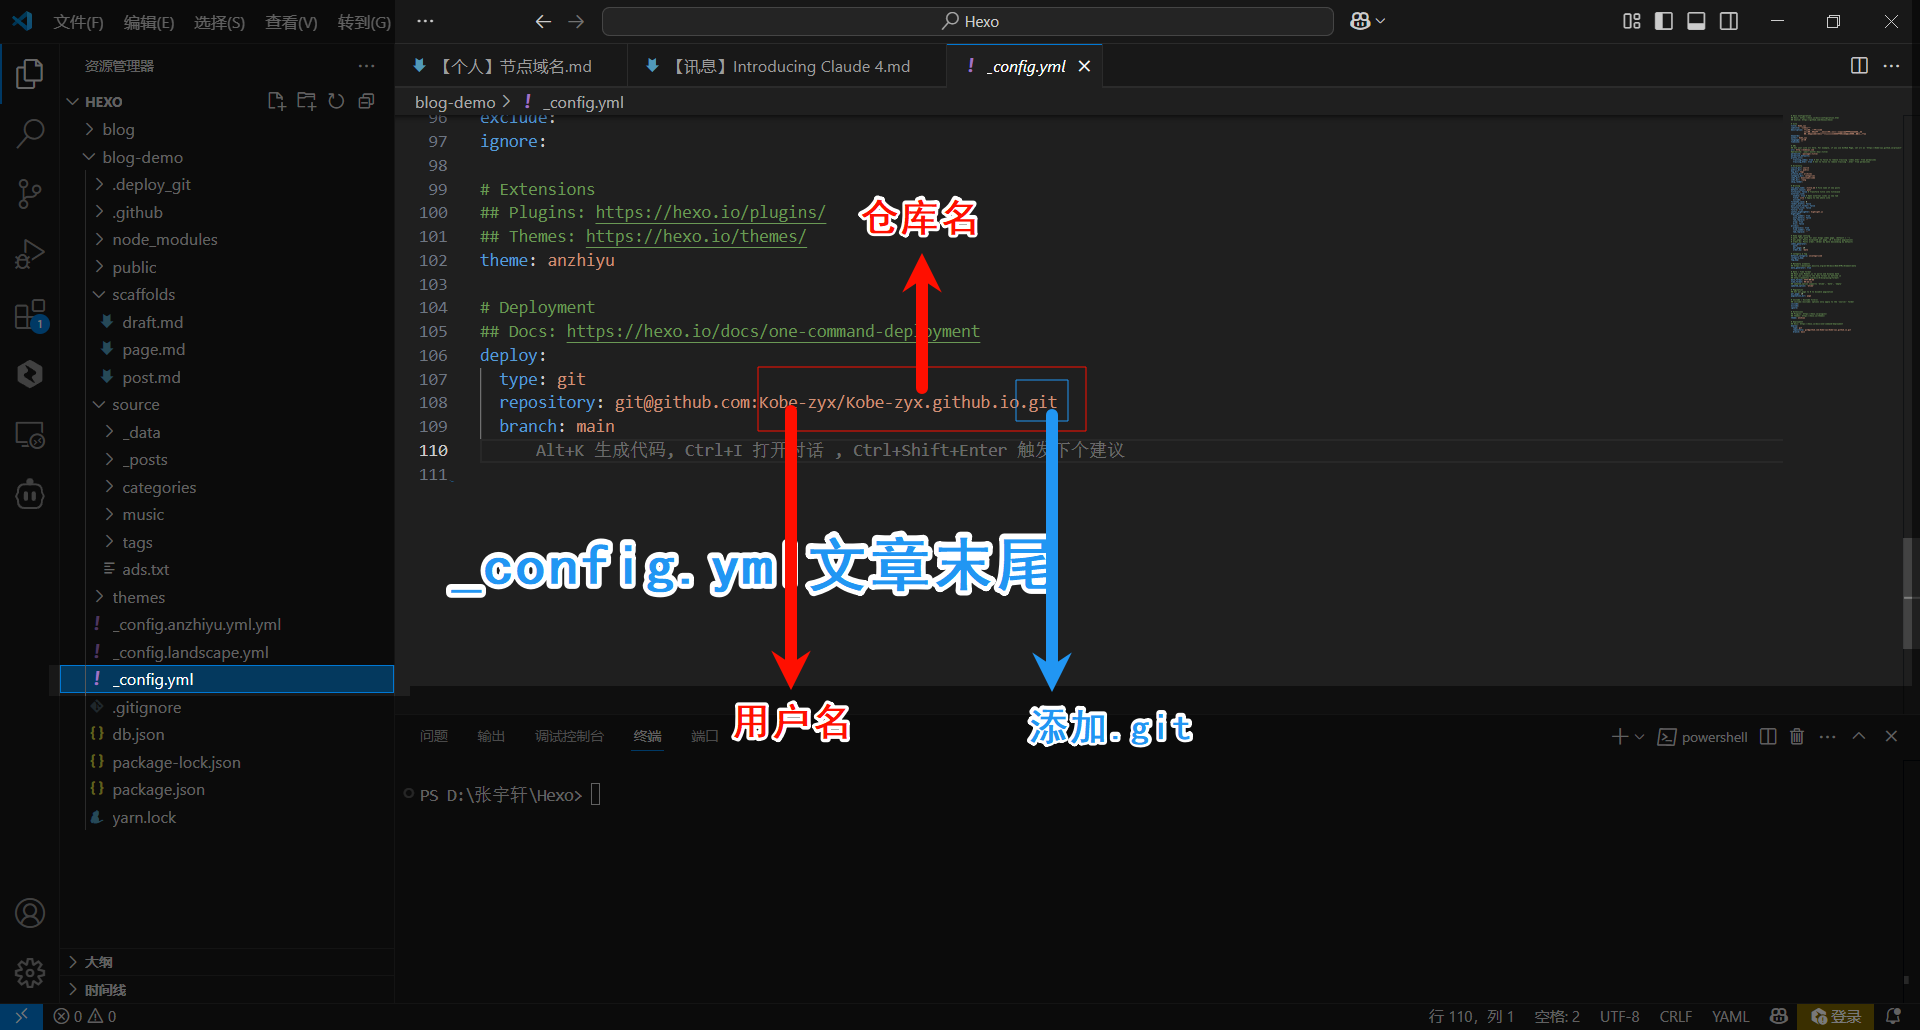Open explorer views and more actions menu
The image size is (1920, 1030).
(x=367, y=66)
